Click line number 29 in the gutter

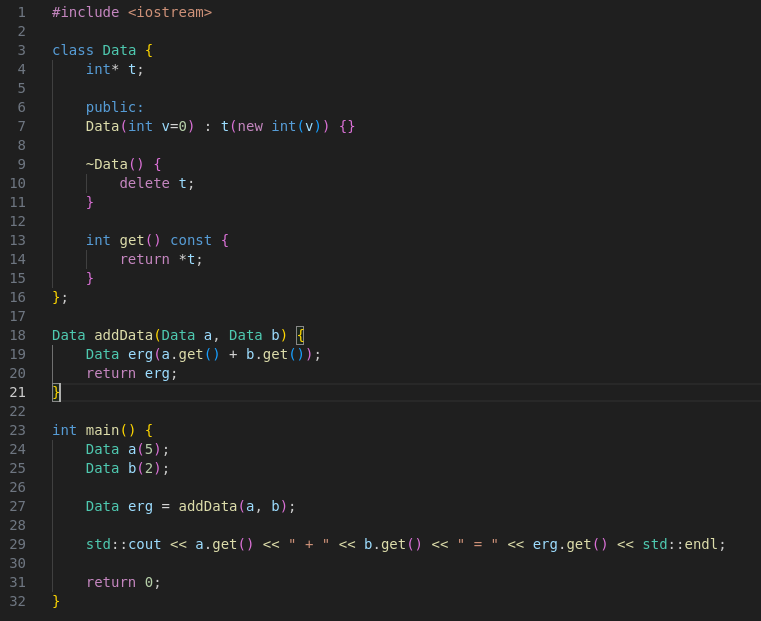[x=17, y=544]
